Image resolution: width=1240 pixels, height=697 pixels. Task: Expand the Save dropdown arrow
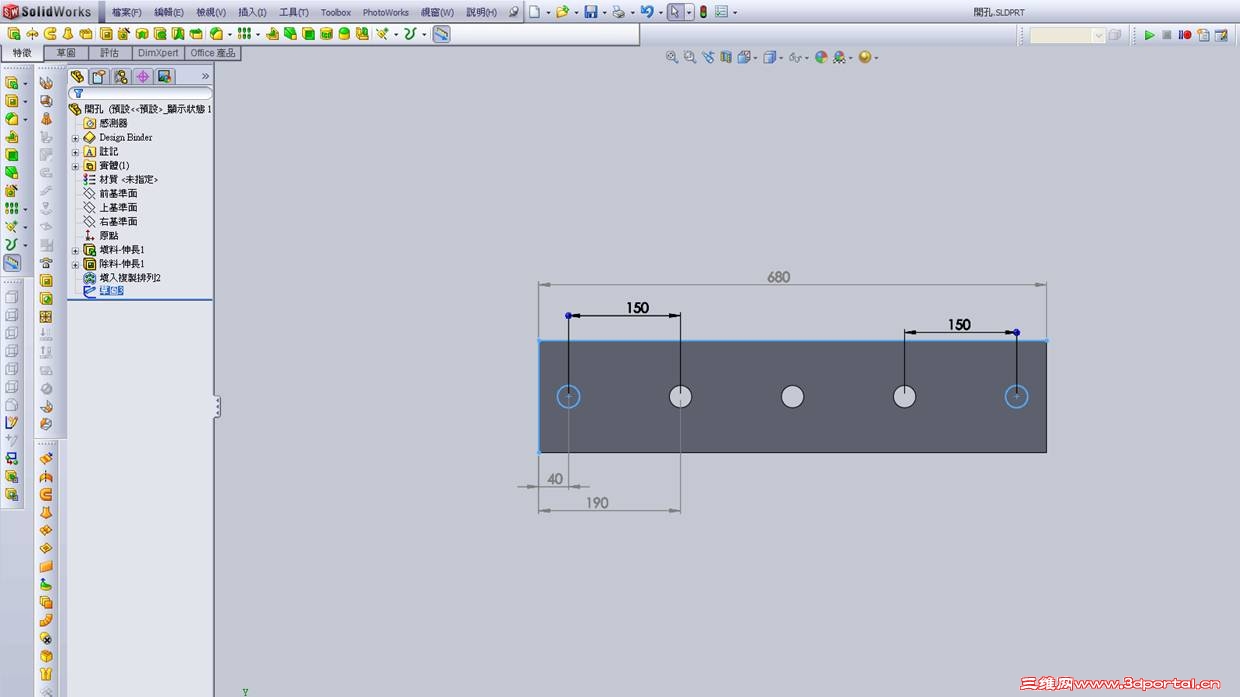pyautogui.click(x=604, y=13)
